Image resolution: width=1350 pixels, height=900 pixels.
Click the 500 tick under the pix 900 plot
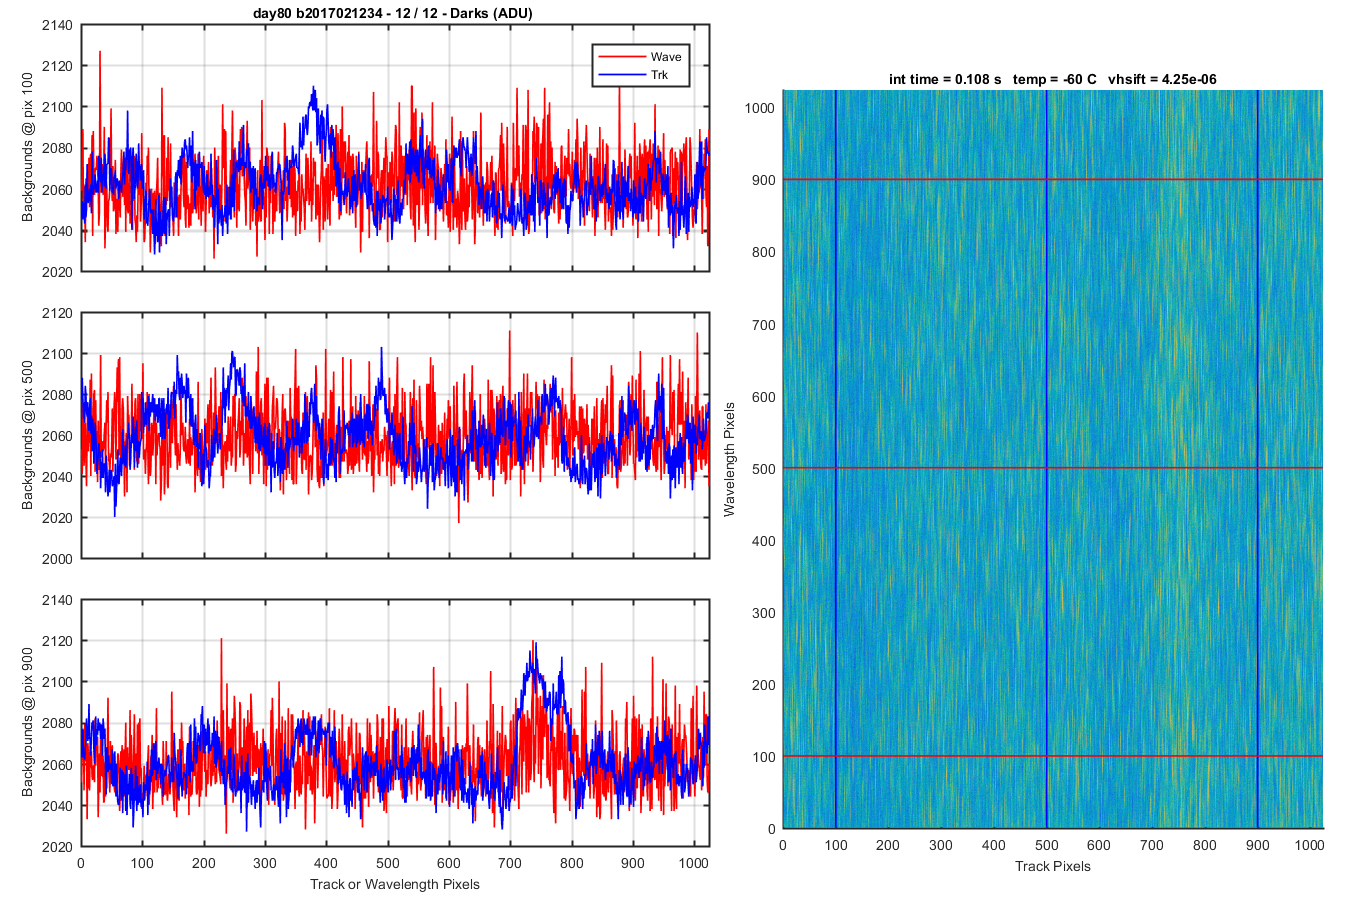tap(388, 863)
